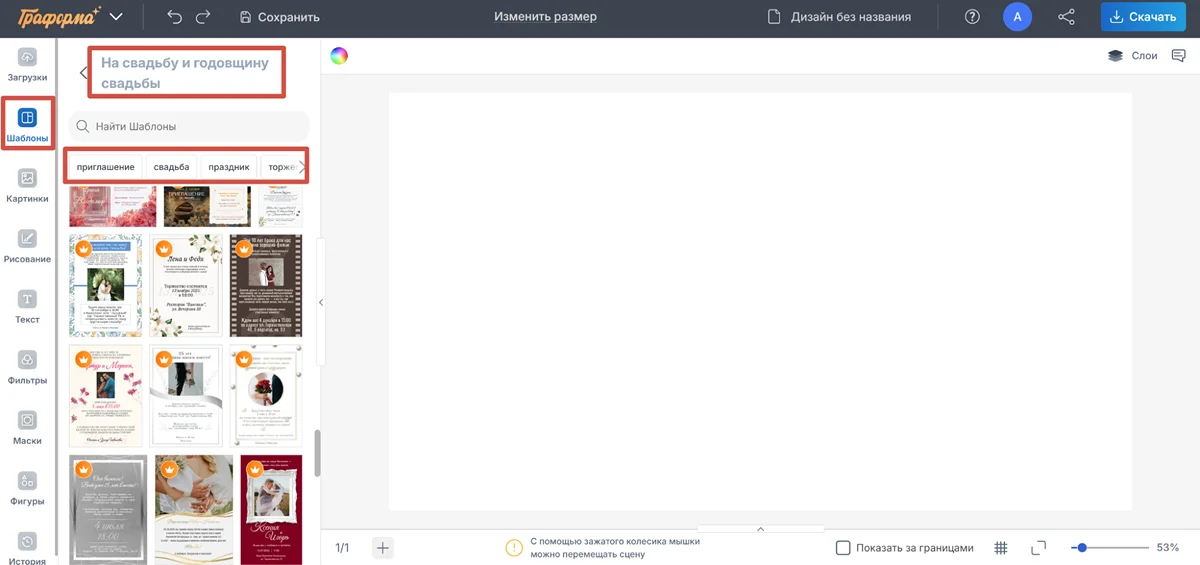1200x565 pixels.
Task: Open the rainbow color picker circle
Action: (x=339, y=56)
